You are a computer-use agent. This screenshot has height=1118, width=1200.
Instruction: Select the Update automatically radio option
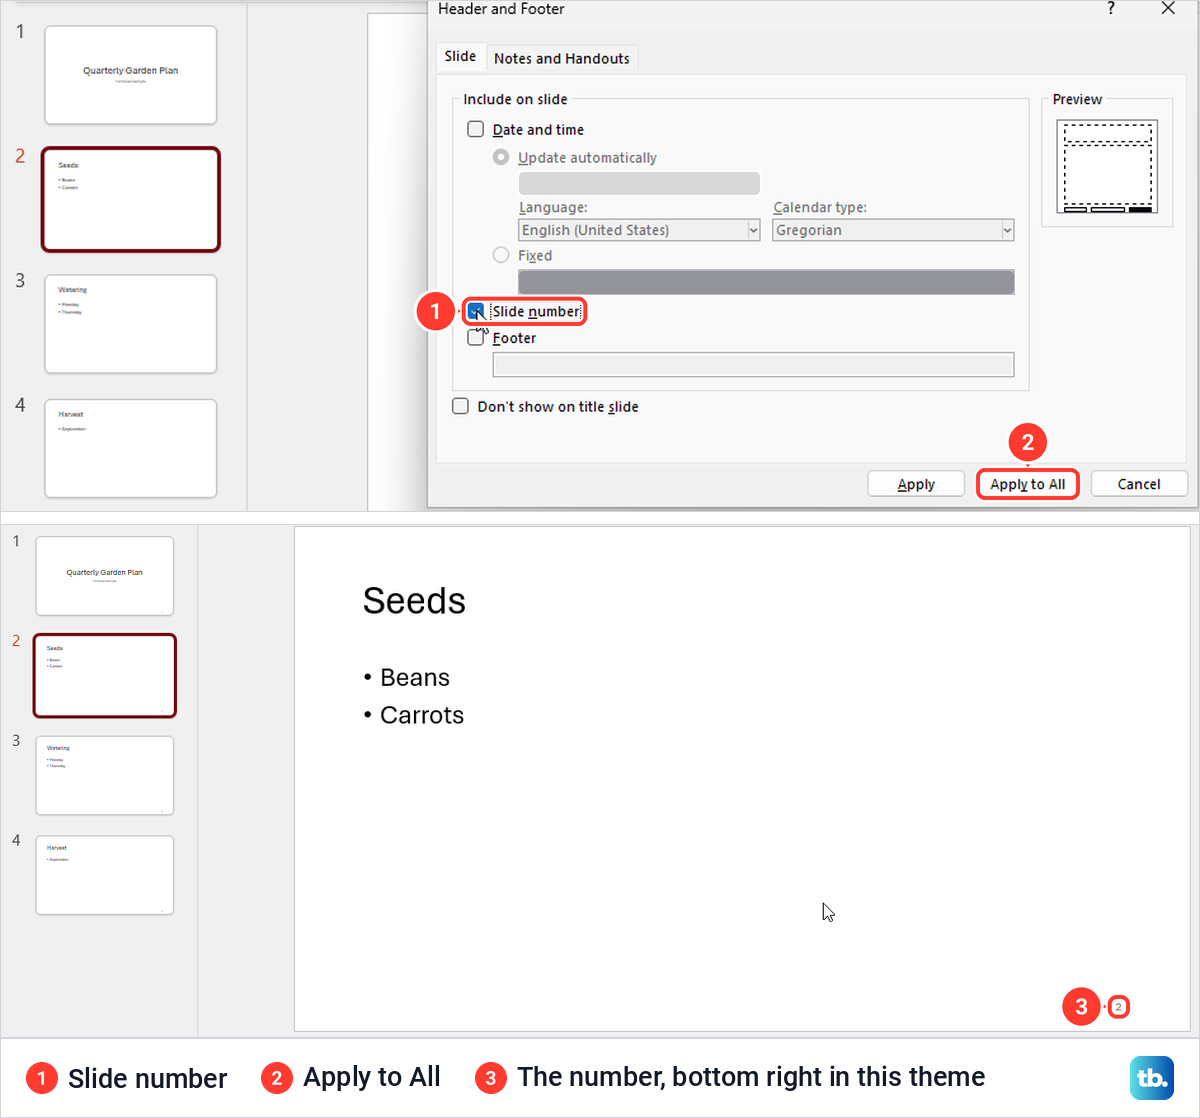[501, 157]
